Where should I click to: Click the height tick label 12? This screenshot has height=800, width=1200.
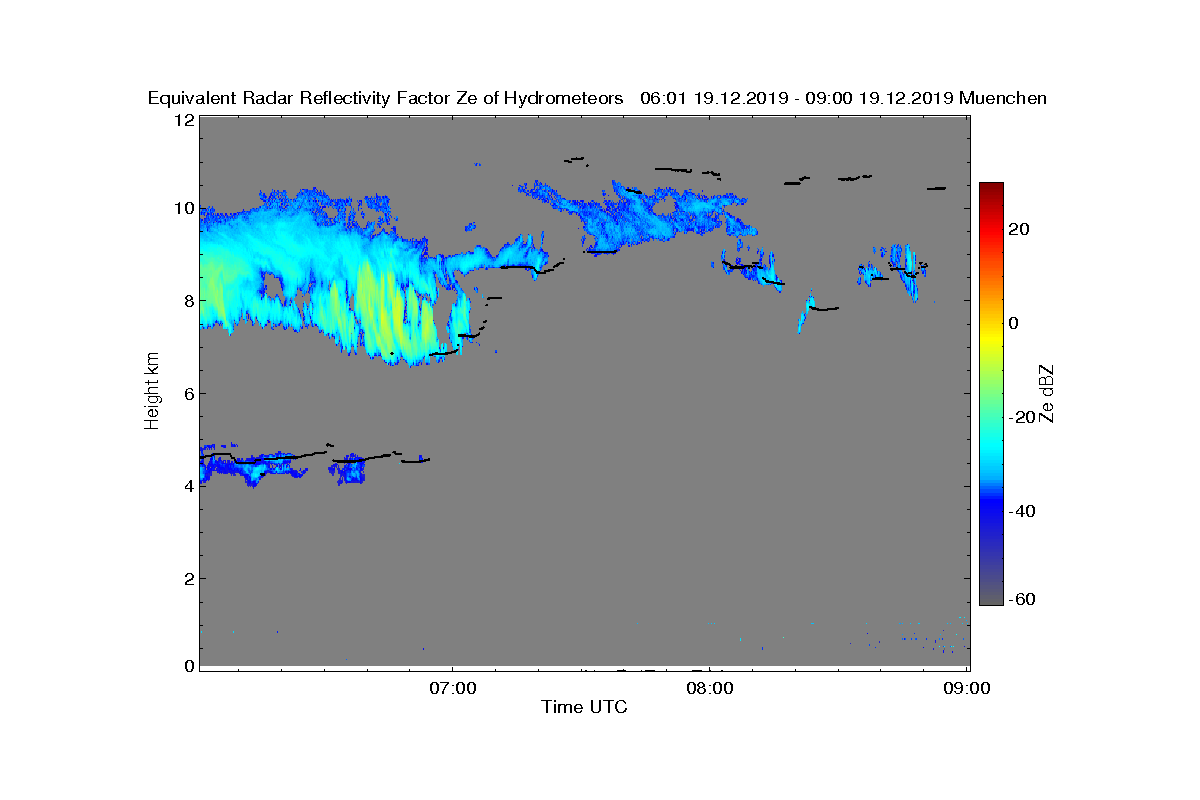(x=184, y=120)
